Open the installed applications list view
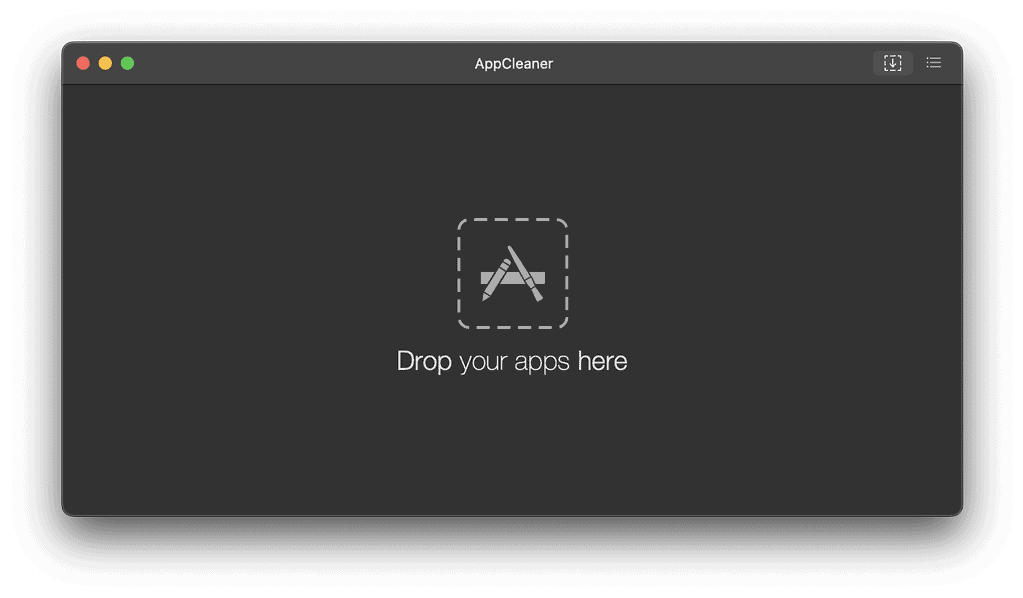1023x598 pixels. point(933,63)
